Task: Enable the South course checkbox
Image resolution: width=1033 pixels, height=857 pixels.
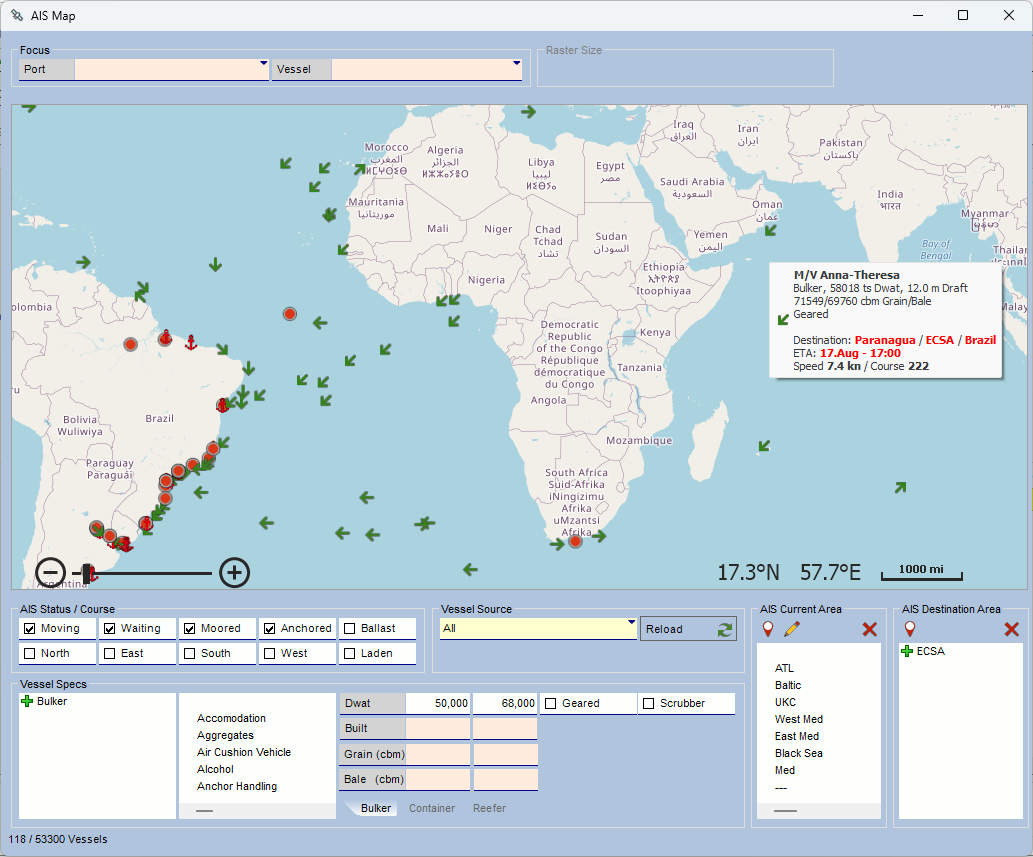Action: [x=190, y=653]
